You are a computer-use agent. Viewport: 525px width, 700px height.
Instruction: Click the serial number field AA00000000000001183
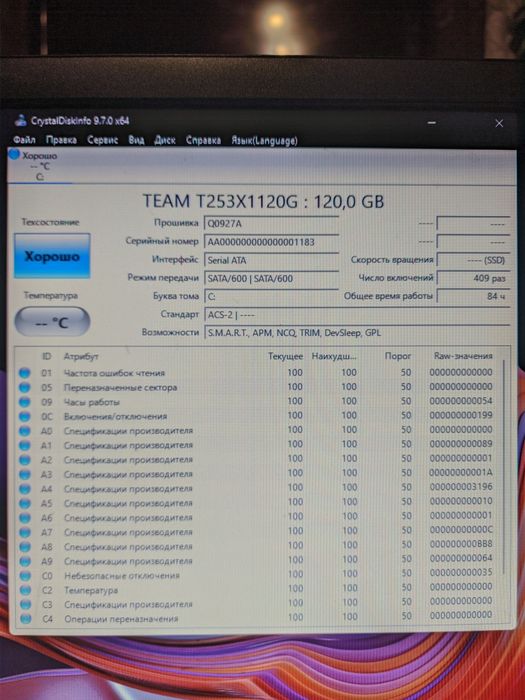coord(271,242)
